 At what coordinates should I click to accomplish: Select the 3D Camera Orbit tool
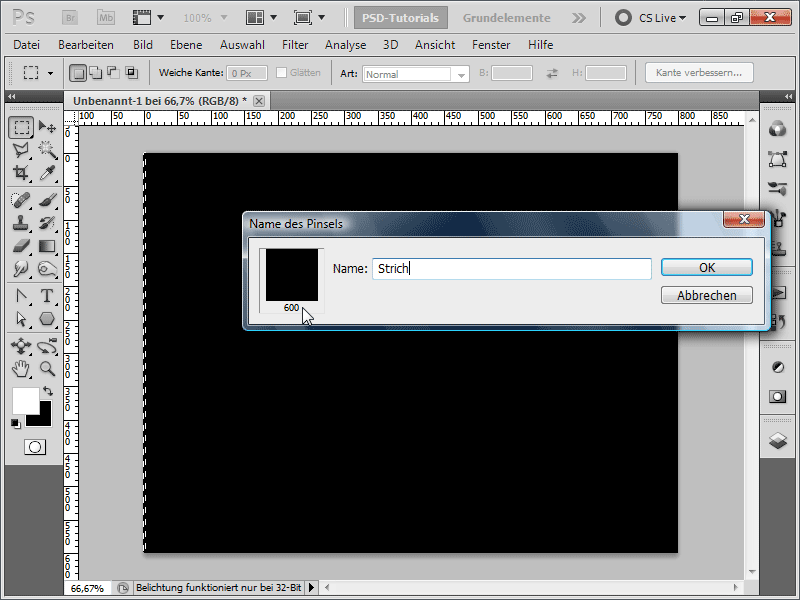[x=47, y=346]
